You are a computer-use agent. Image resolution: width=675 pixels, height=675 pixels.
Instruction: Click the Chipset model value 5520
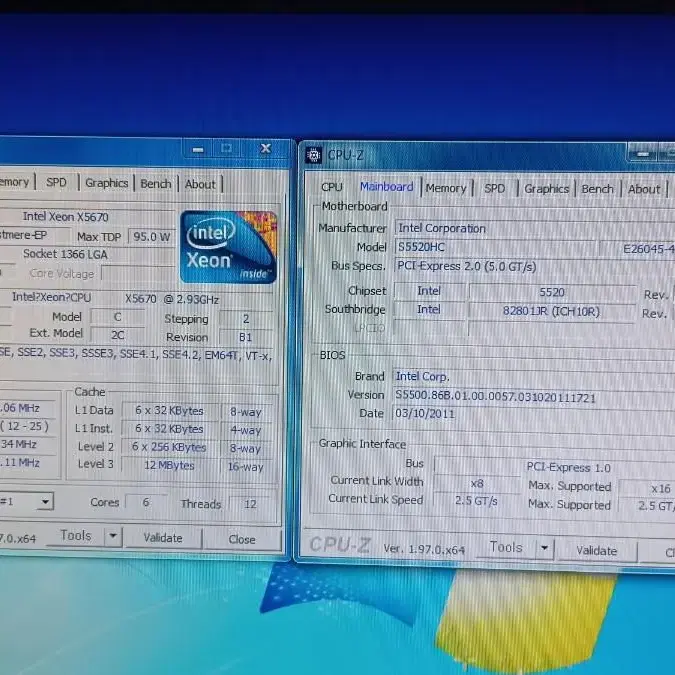(x=552, y=292)
